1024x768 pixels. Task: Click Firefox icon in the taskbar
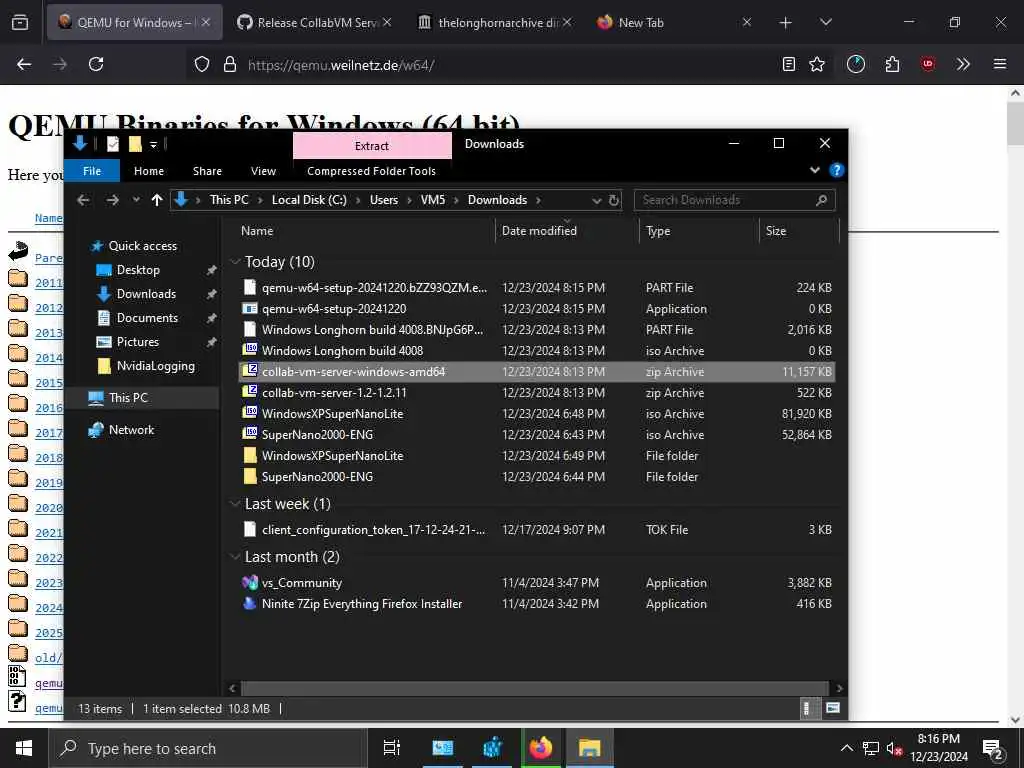click(x=541, y=748)
